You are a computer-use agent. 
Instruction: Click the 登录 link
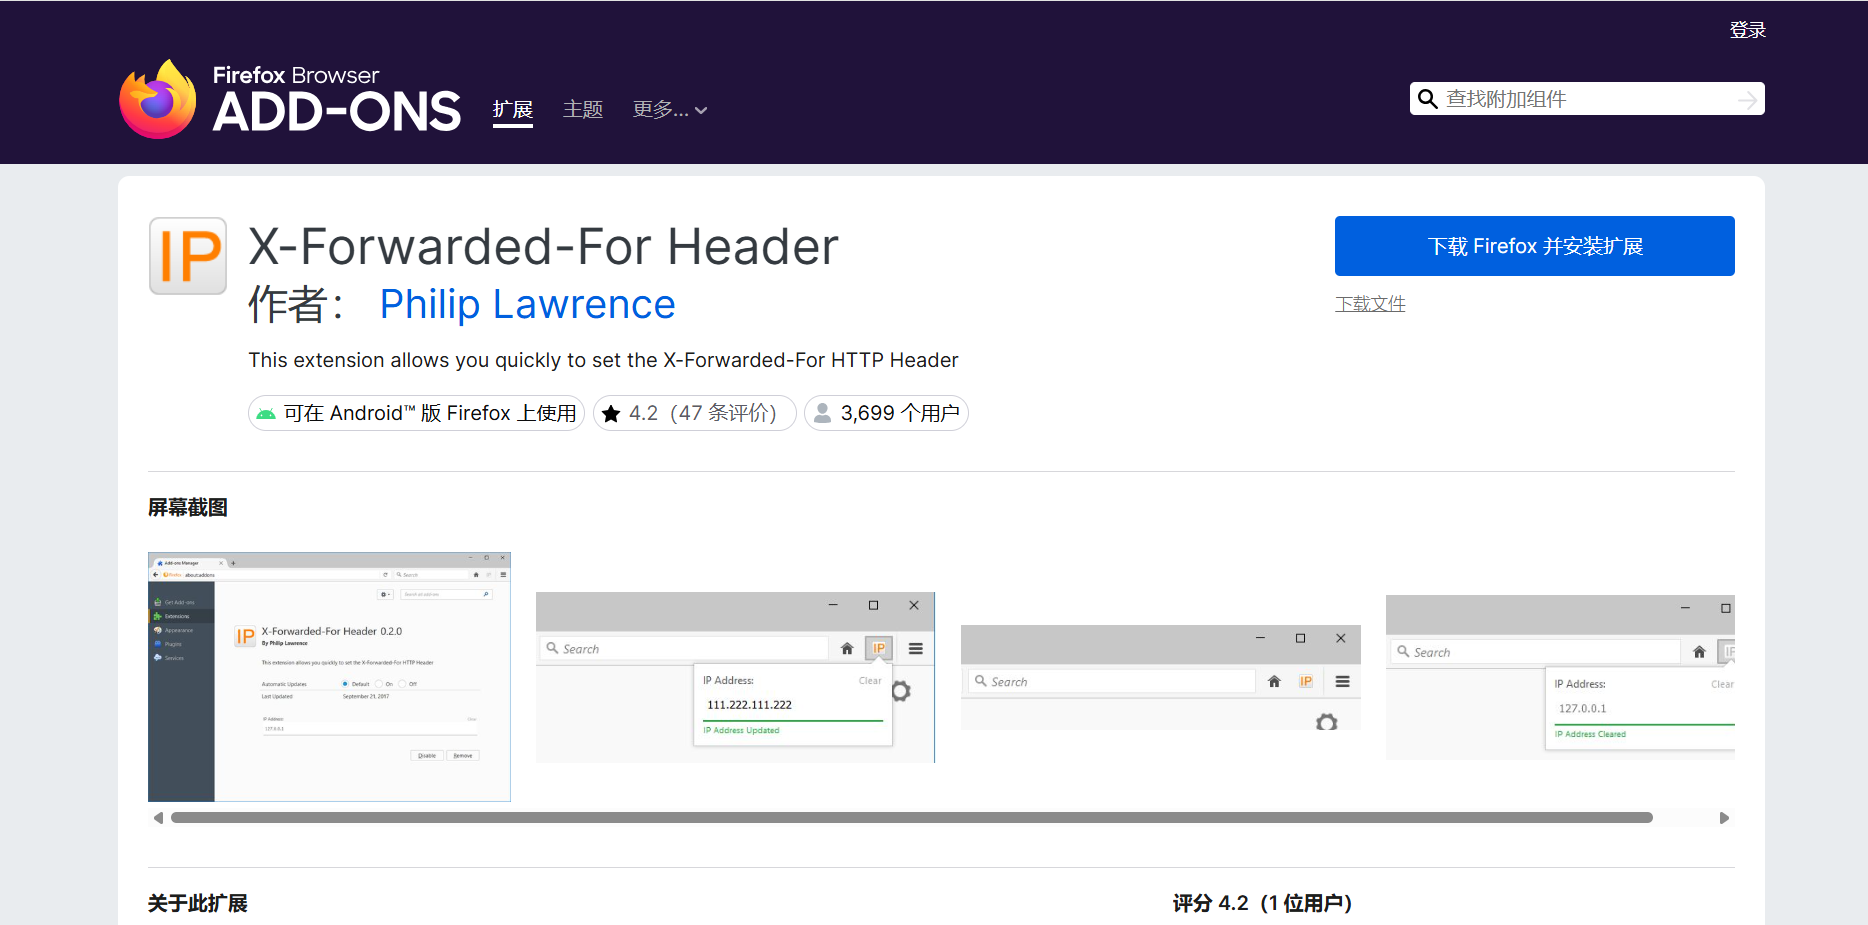point(1747,30)
